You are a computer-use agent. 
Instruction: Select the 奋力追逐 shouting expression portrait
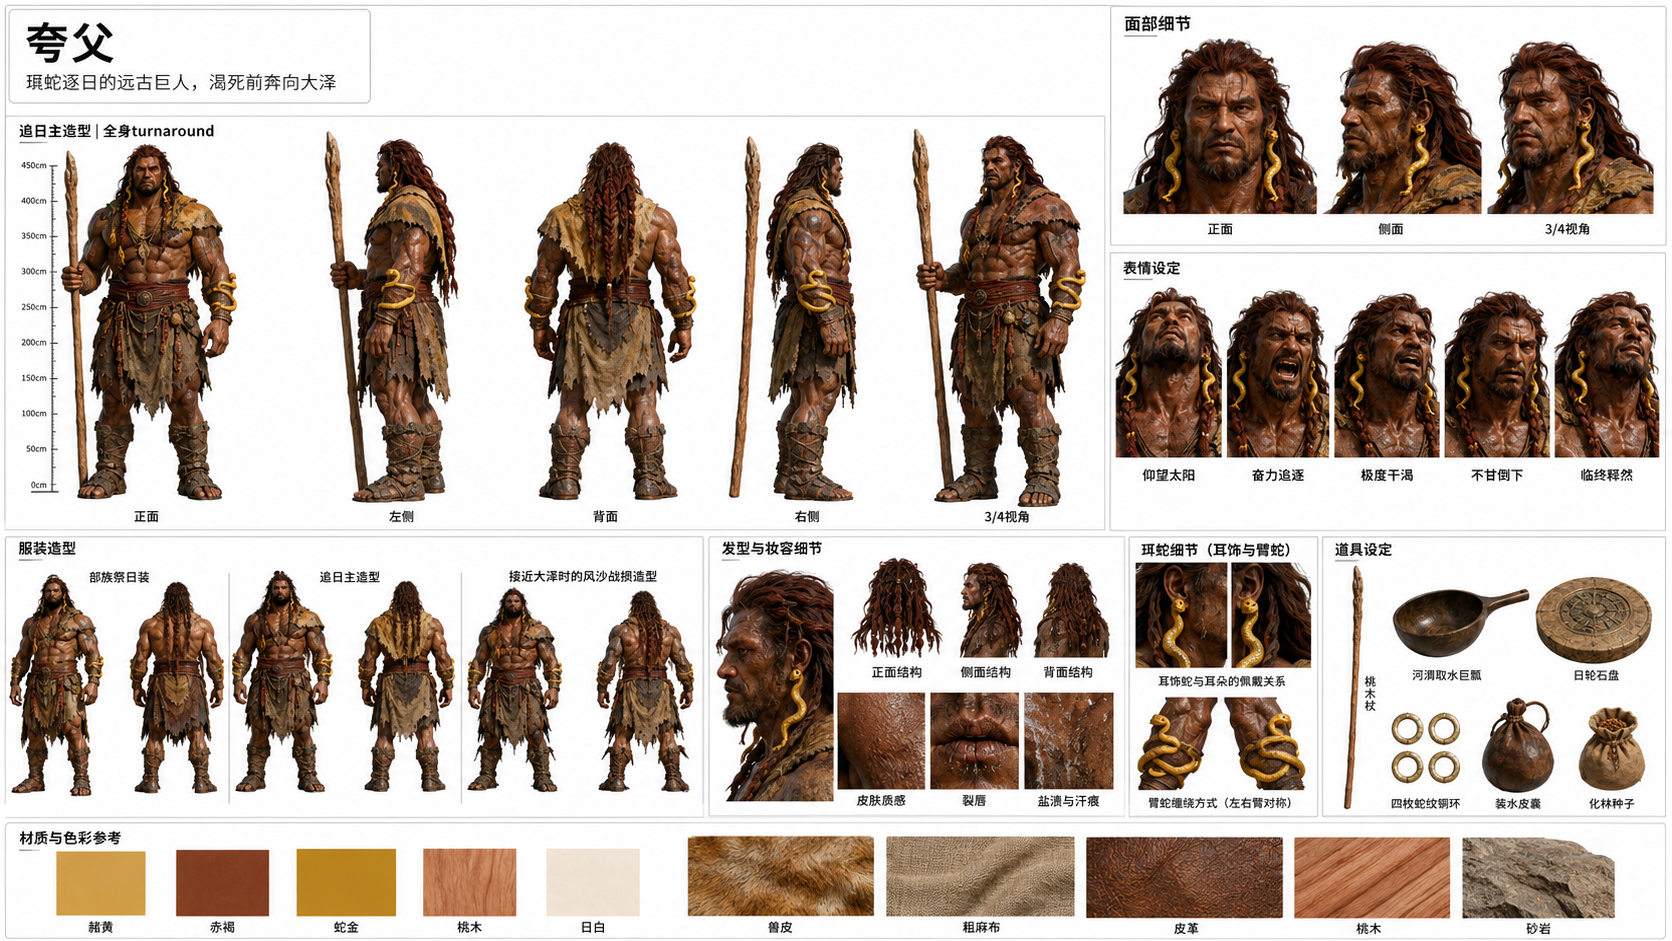[x=1278, y=374]
